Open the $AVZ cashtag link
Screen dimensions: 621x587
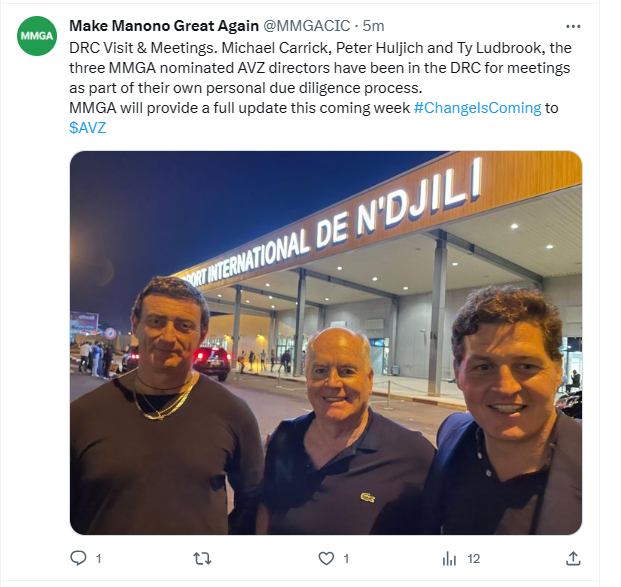tap(88, 128)
